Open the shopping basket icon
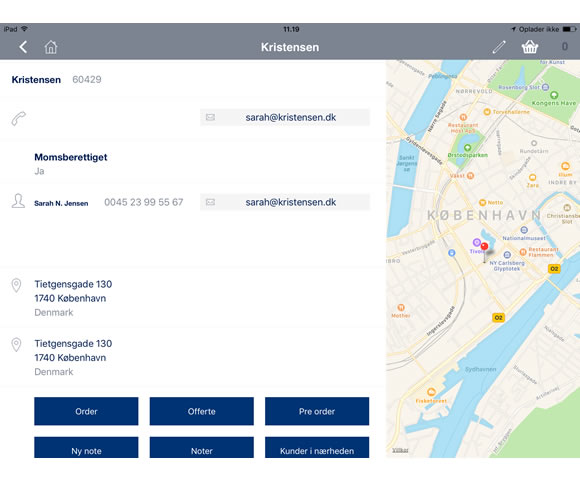 click(x=530, y=47)
